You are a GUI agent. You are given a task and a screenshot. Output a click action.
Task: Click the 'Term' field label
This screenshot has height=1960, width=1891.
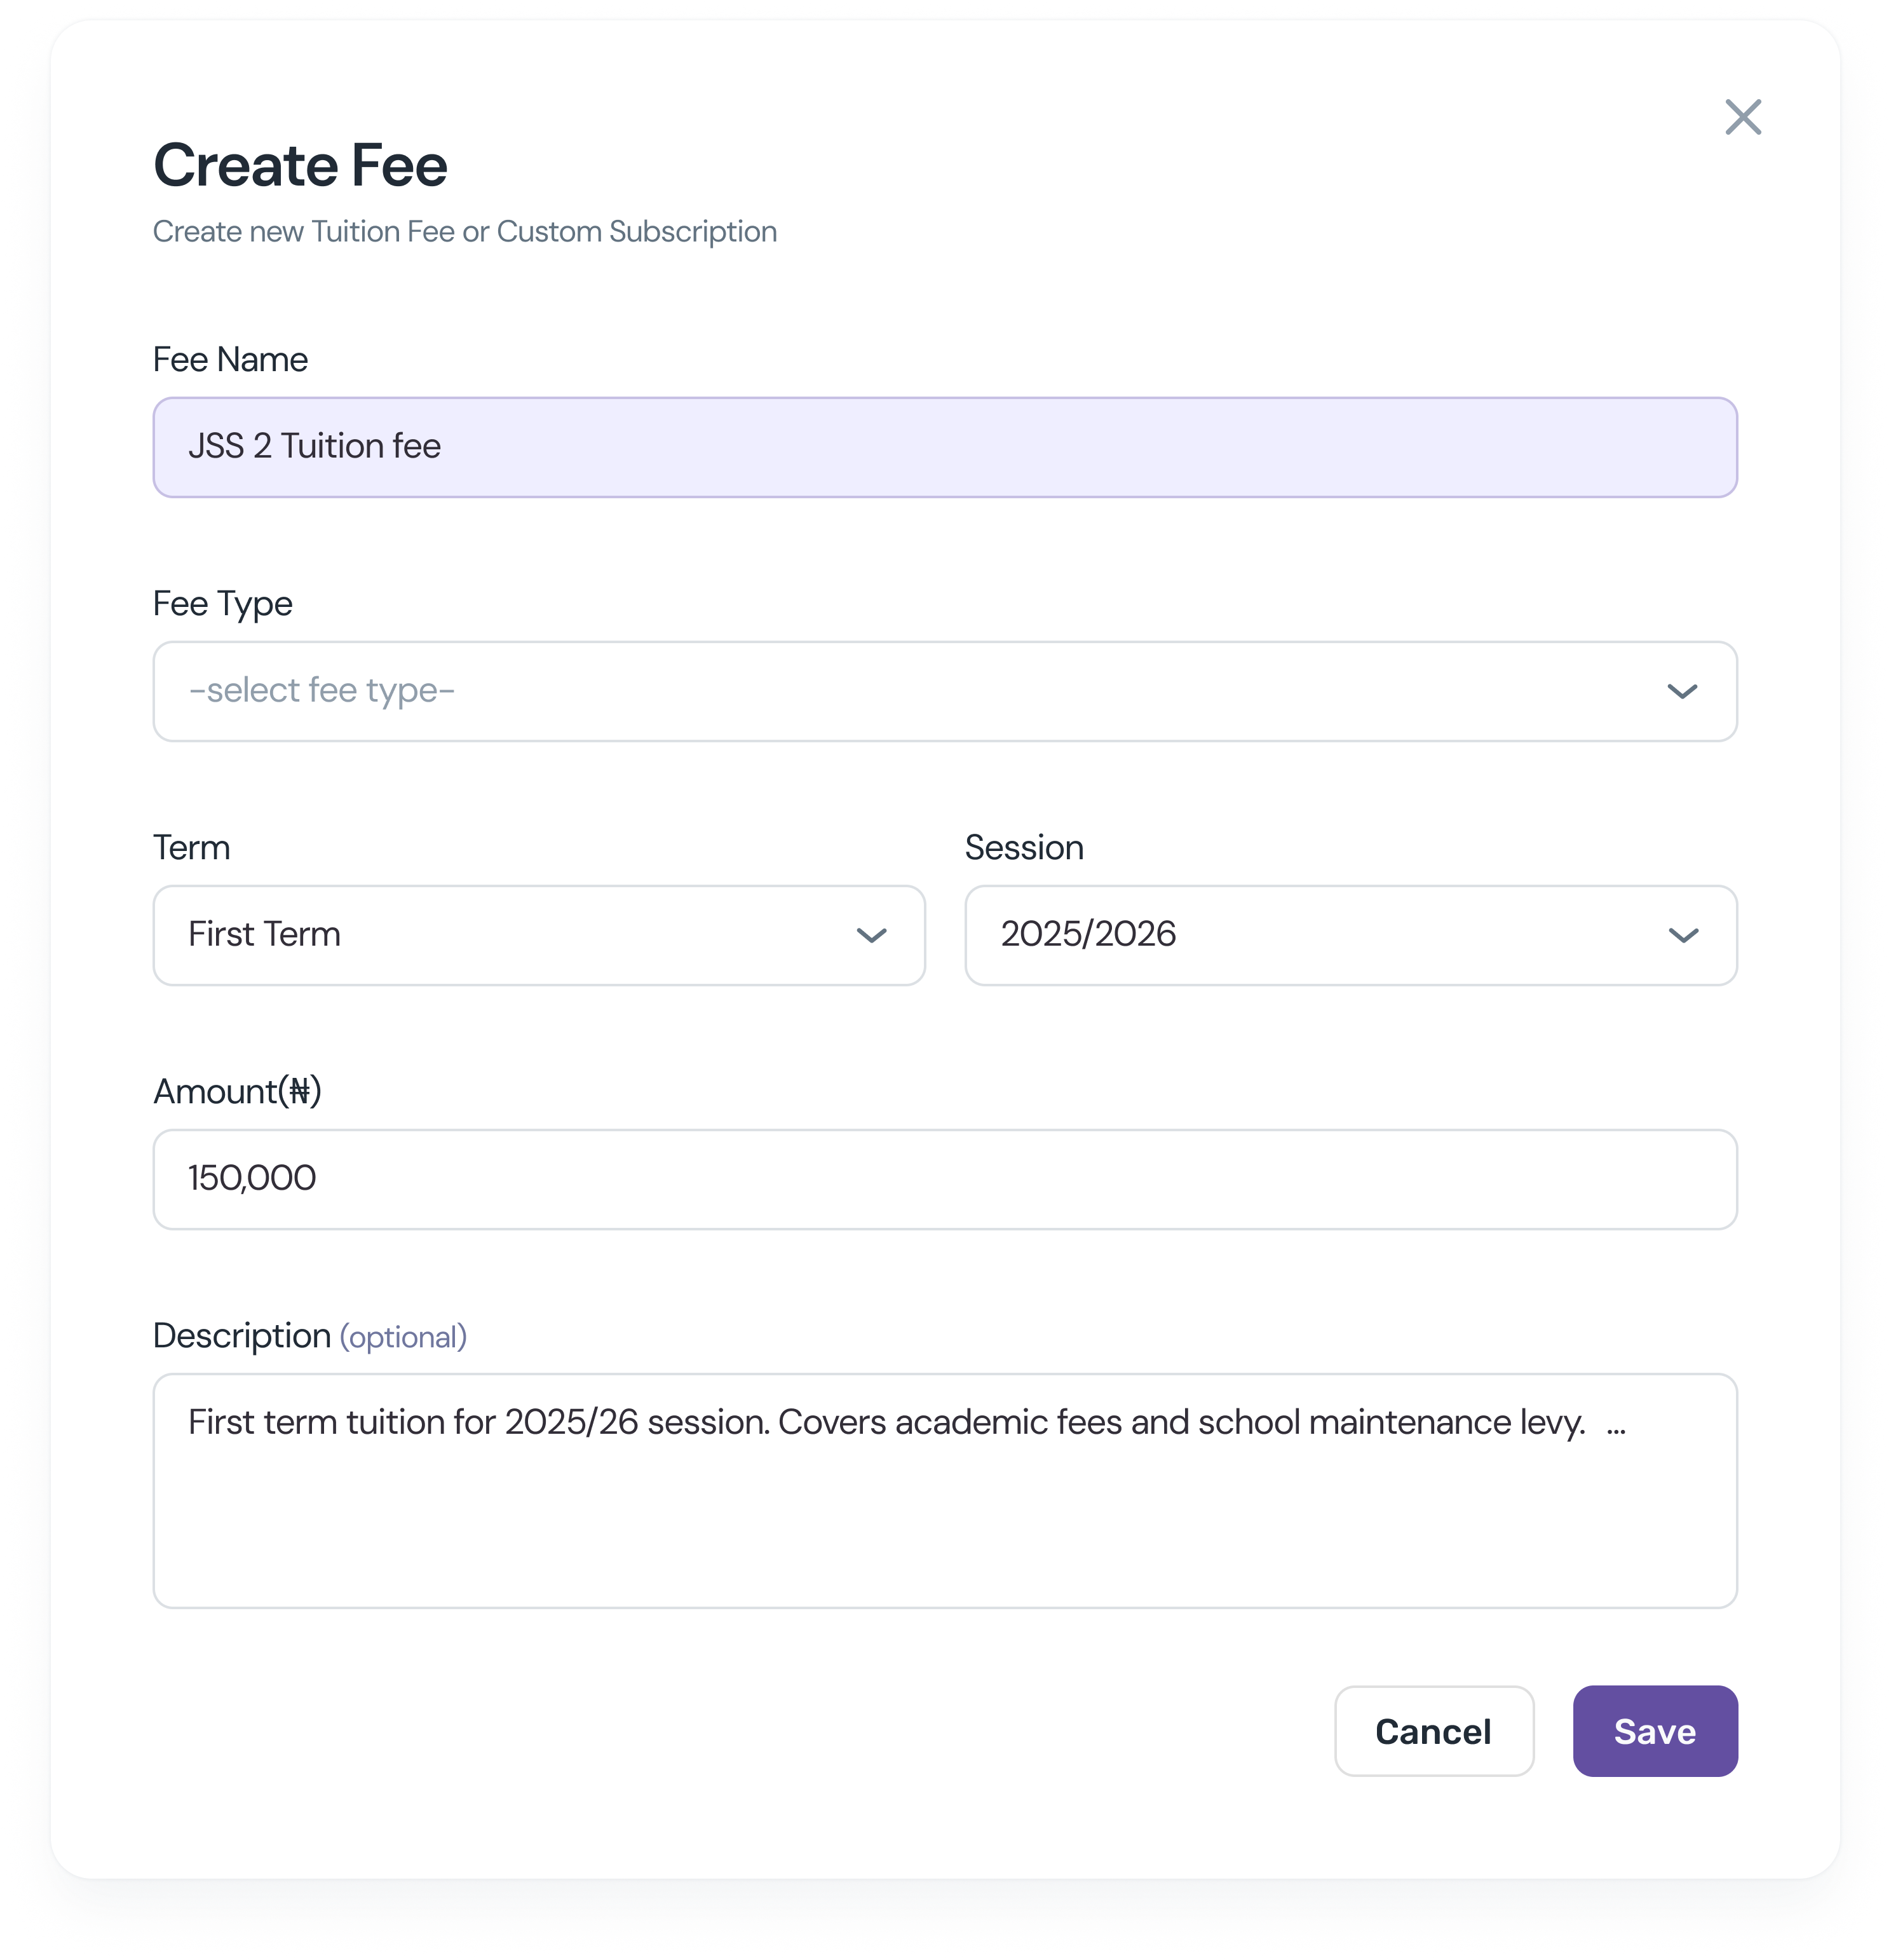pyautogui.click(x=191, y=848)
